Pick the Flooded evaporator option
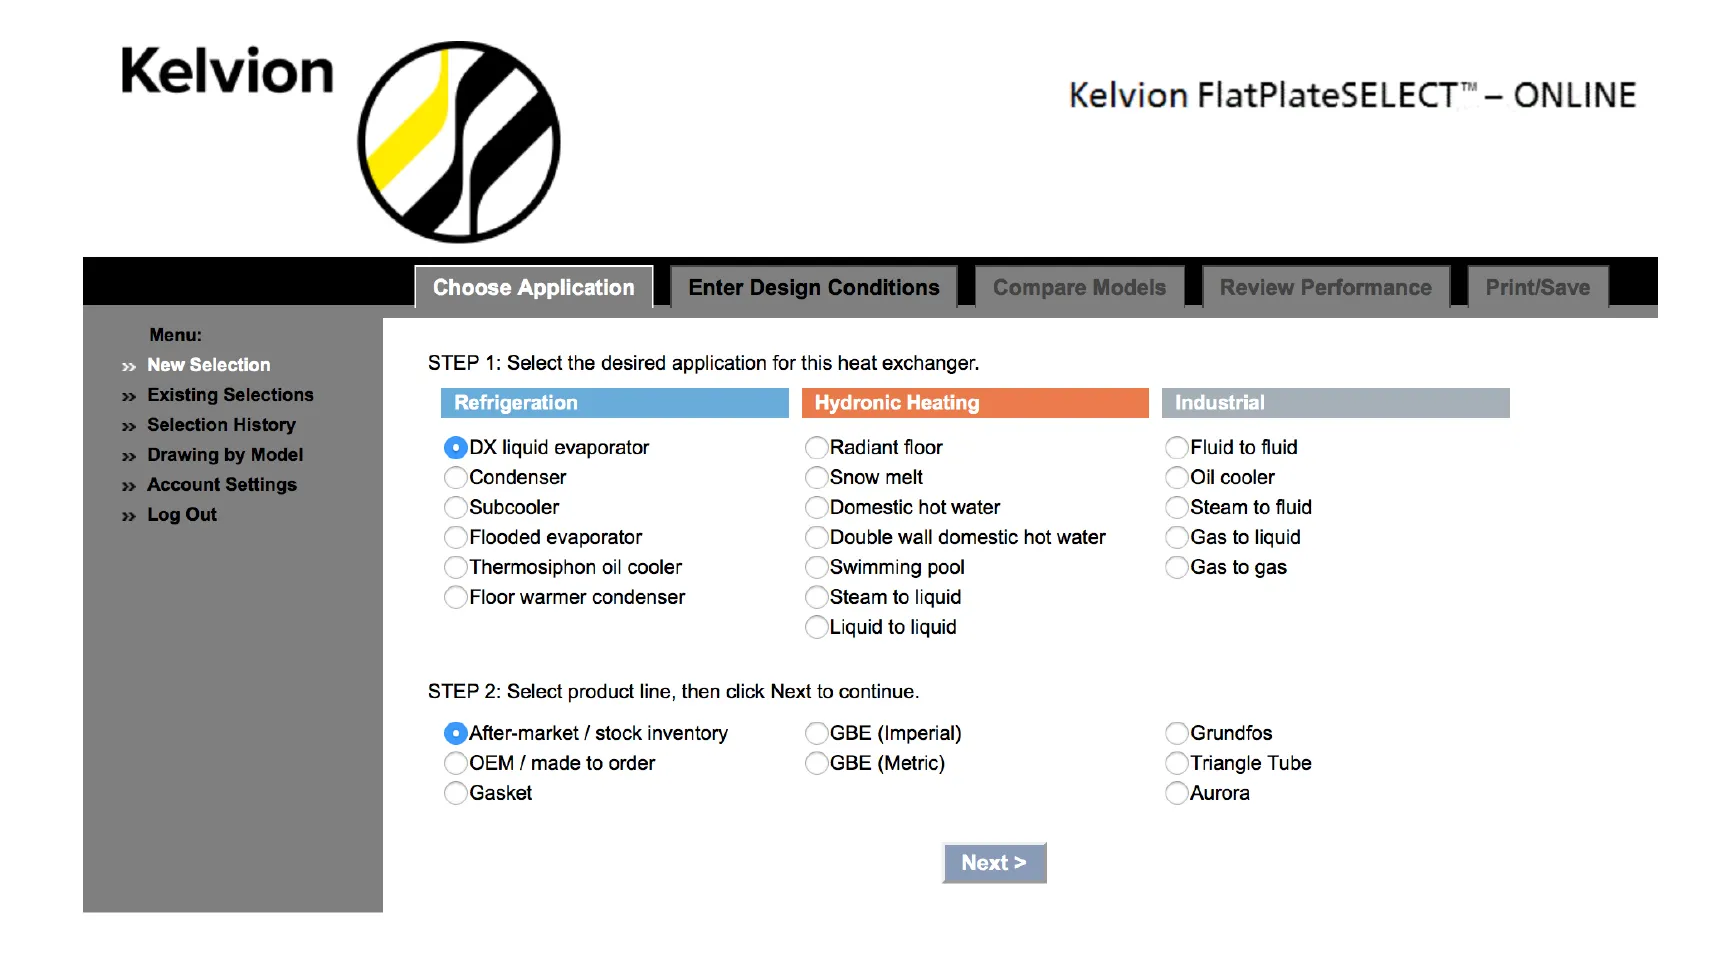The height and width of the screenshot is (975, 1725). click(x=455, y=537)
